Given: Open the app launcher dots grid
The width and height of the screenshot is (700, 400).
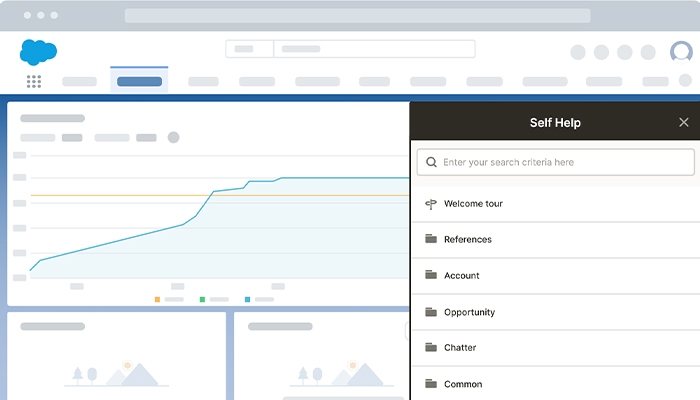Looking at the screenshot, I should click(34, 81).
